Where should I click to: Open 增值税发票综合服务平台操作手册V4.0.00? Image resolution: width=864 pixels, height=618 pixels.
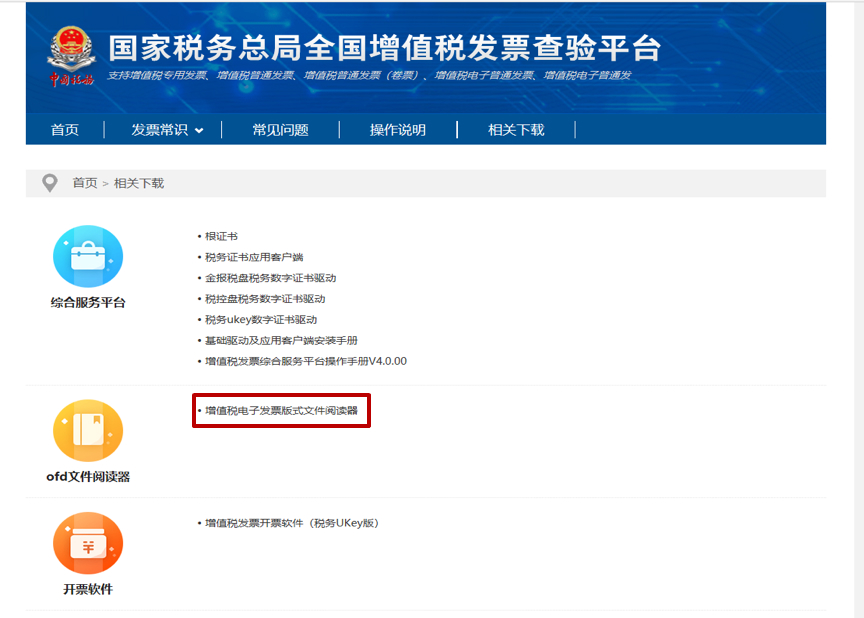(306, 361)
